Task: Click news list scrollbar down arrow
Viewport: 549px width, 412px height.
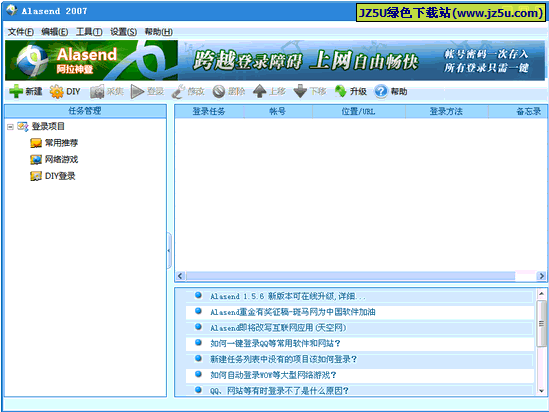Action: (x=541, y=391)
